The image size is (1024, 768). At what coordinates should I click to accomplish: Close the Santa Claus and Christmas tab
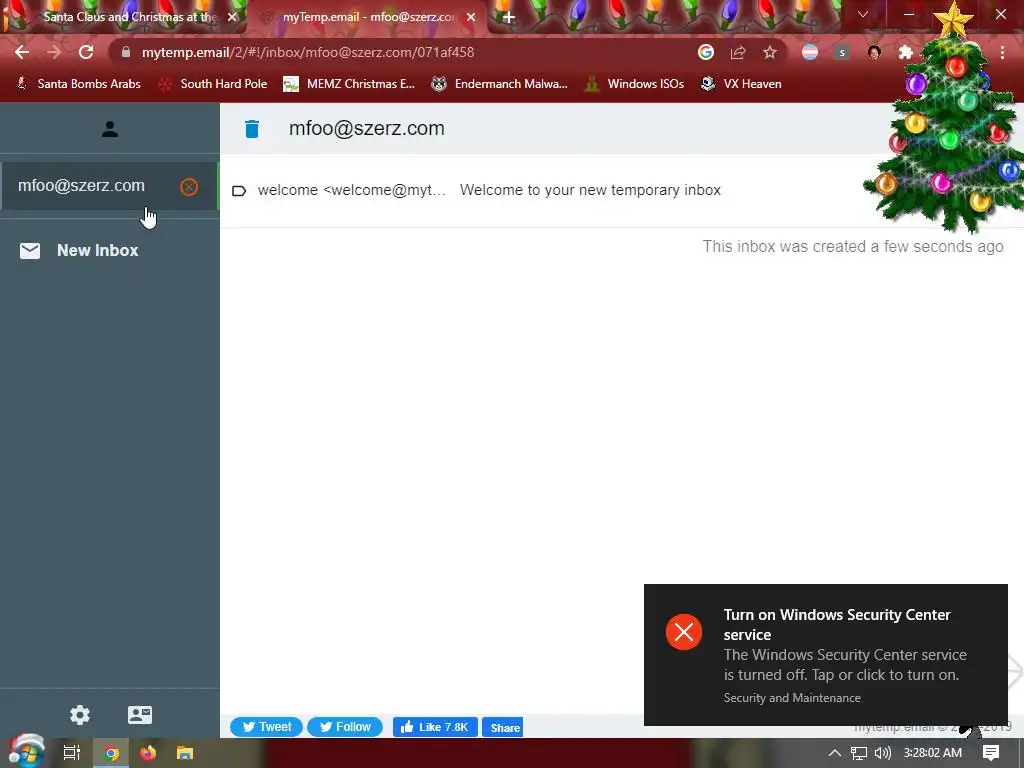232,17
